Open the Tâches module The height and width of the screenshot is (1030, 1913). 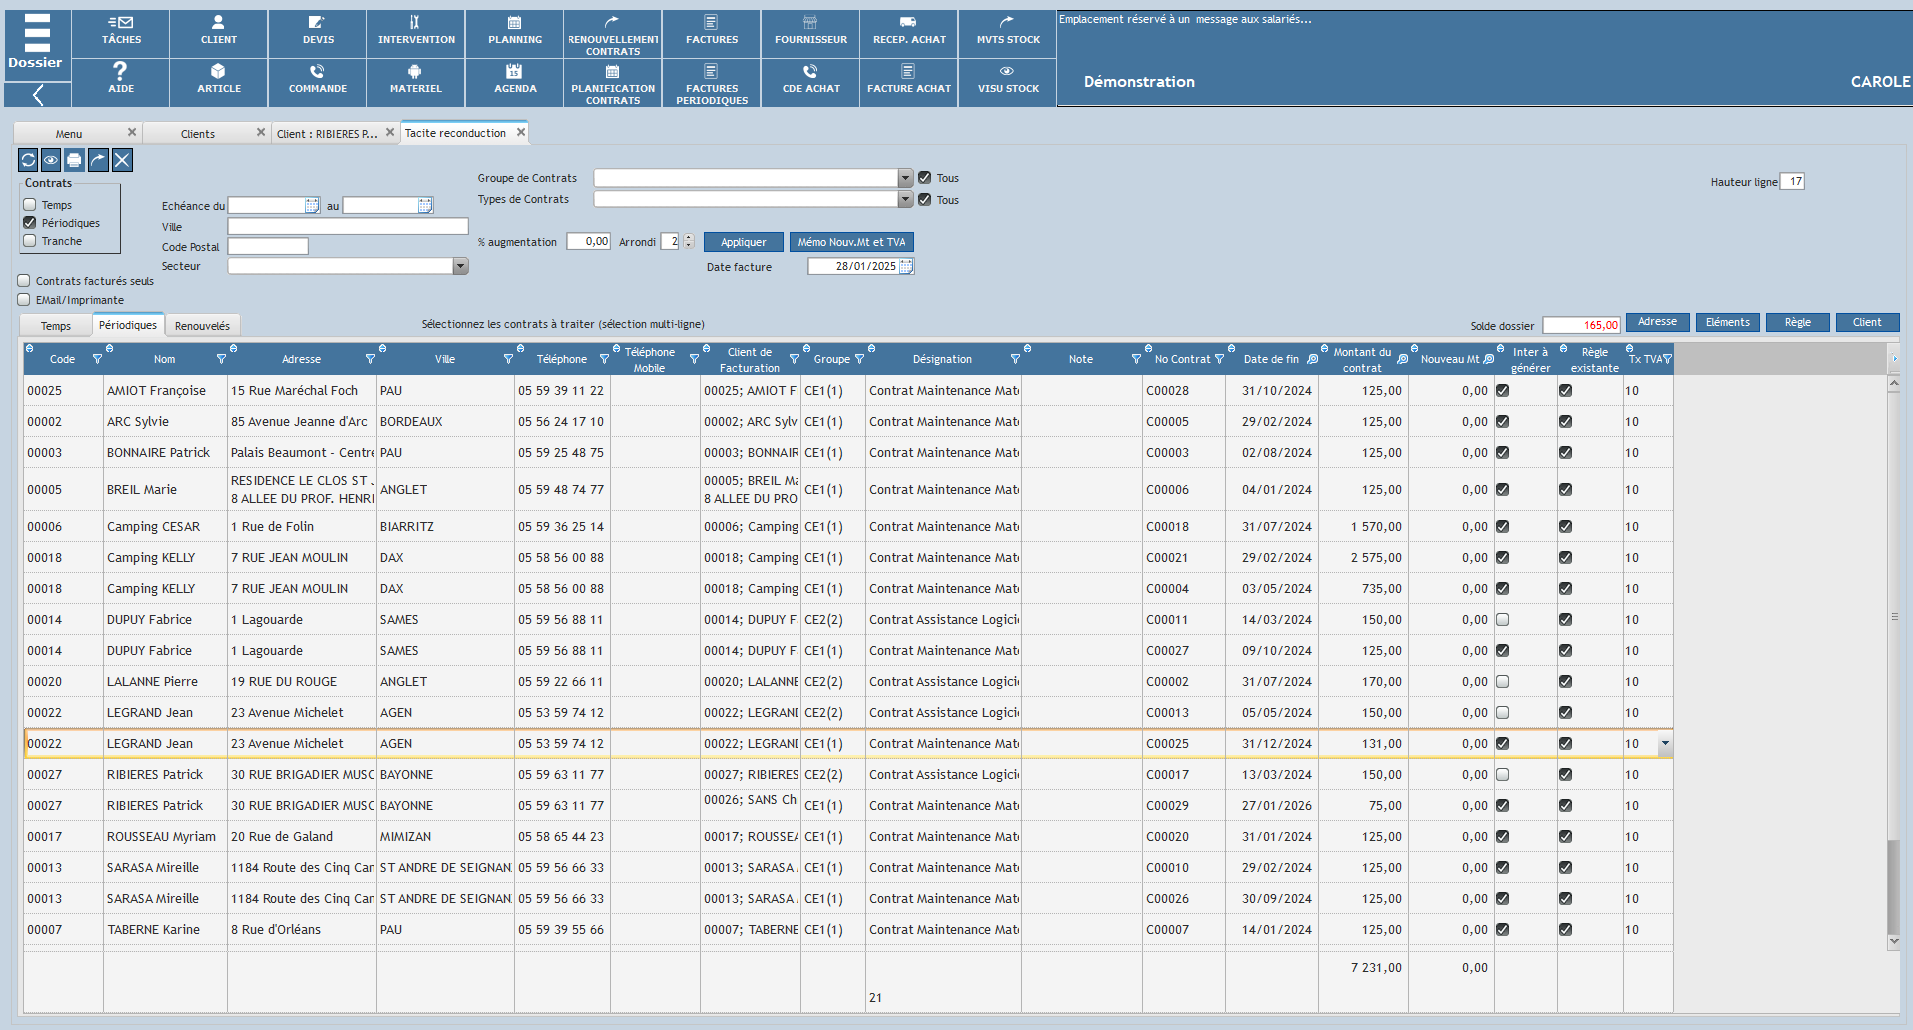(121, 34)
